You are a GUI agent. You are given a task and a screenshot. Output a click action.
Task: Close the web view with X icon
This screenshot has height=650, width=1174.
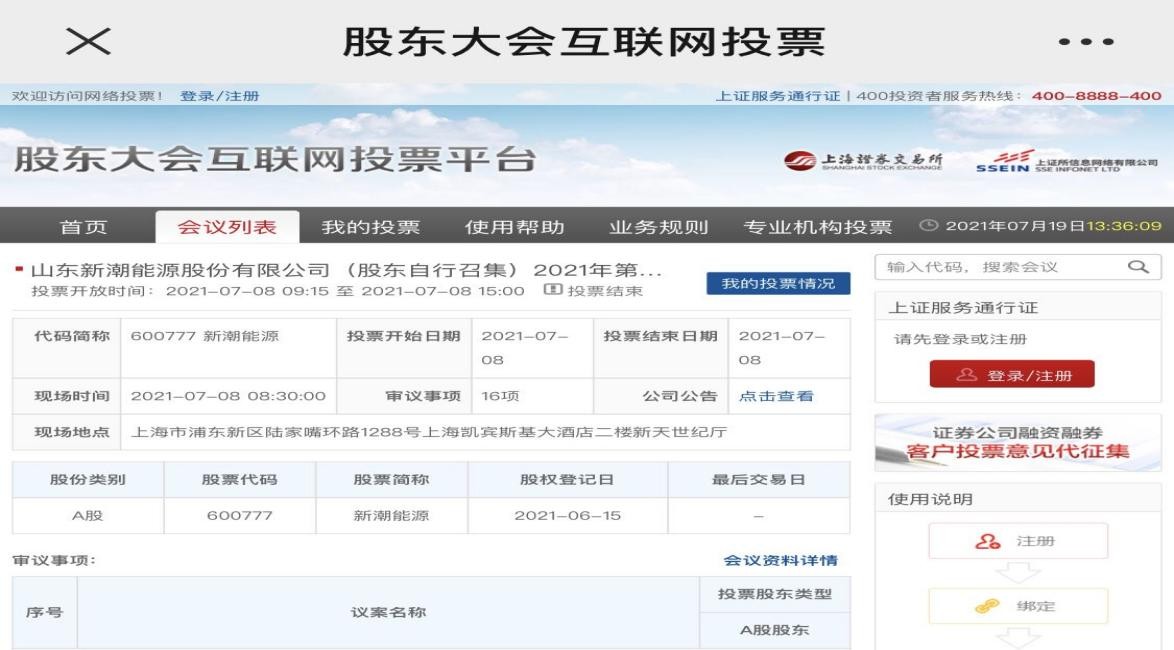coord(88,41)
